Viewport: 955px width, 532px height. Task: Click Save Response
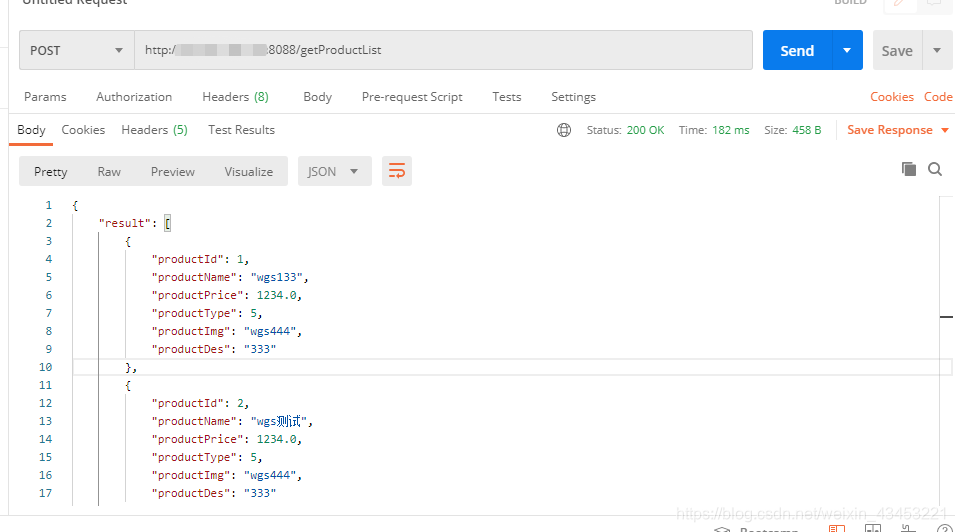tap(889, 130)
